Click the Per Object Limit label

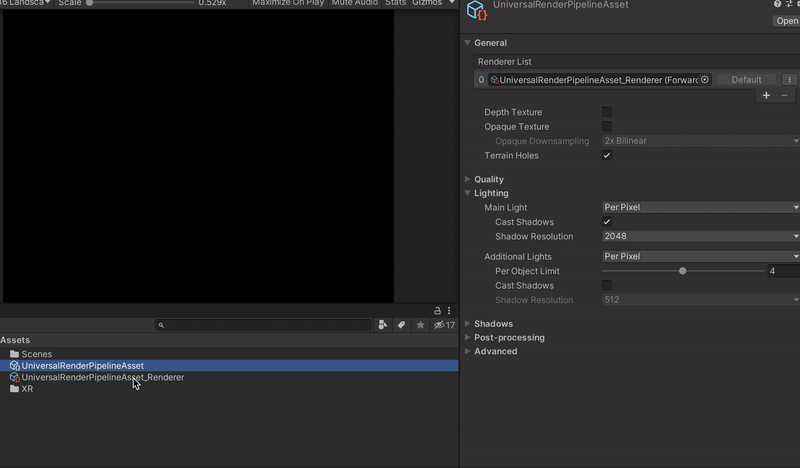[x=527, y=271]
